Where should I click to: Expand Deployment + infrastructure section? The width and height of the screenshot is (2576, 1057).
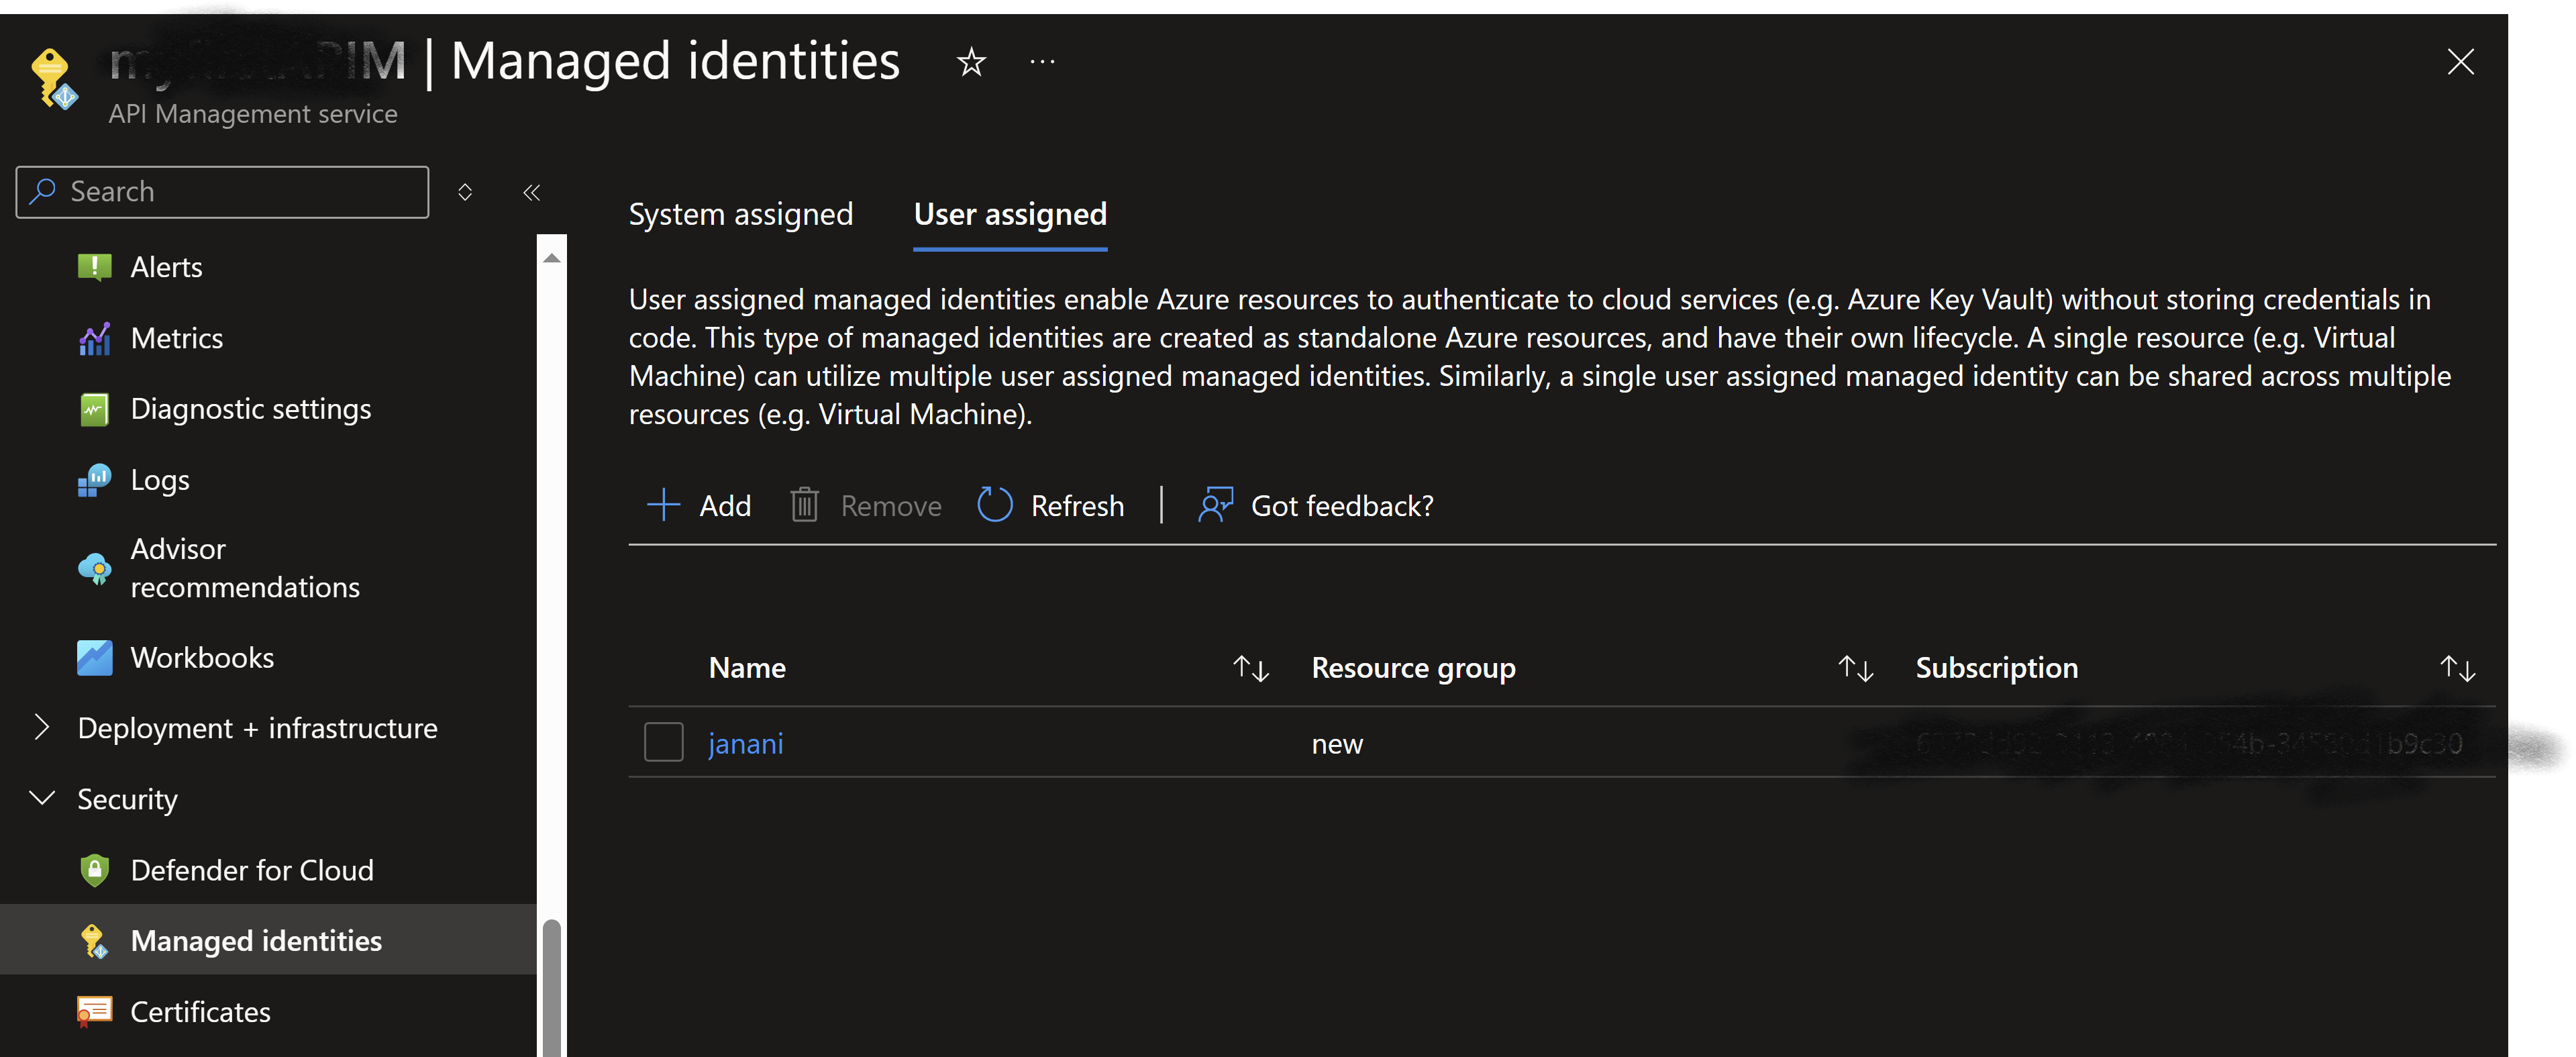pyautogui.click(x=42, y=728)
